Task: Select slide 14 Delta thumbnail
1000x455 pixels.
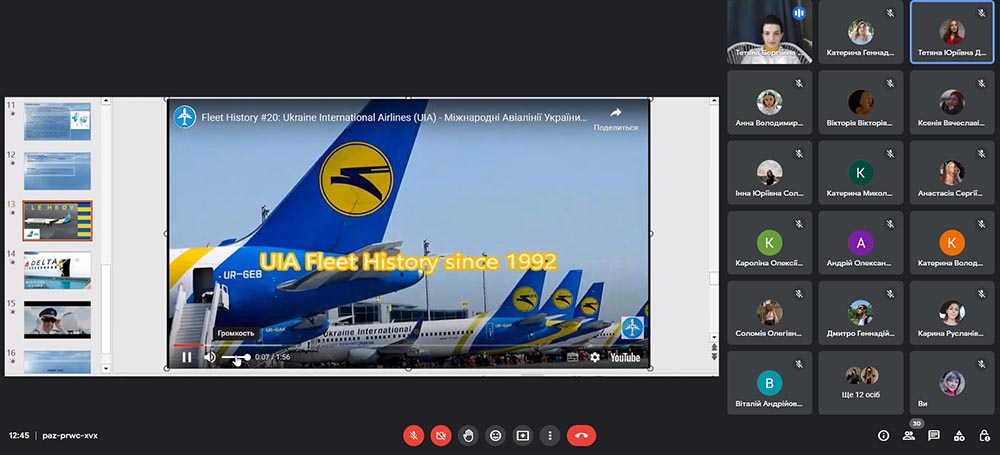Action: pos(58,270)
